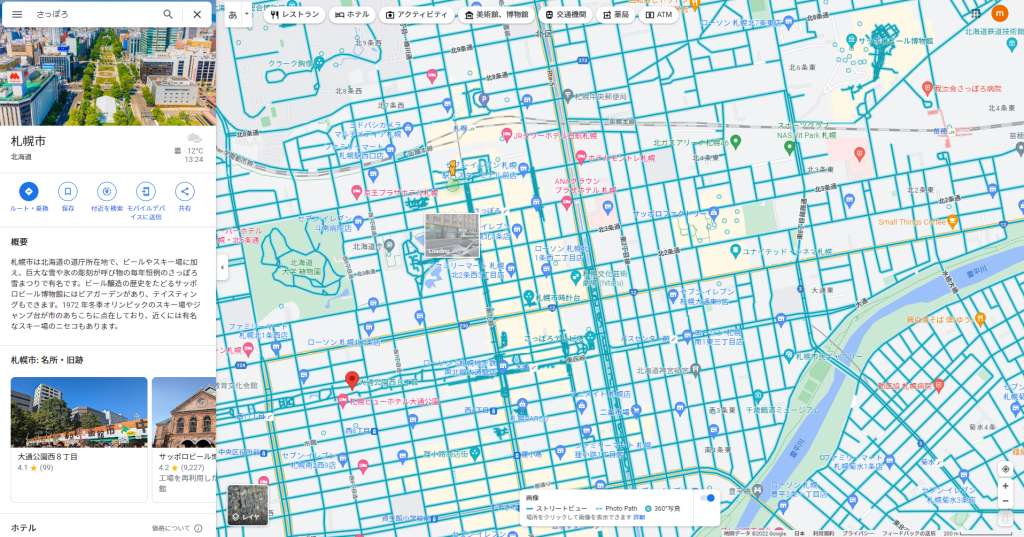Open the あ input method dropdown arrow
Image resolution: width=1024 pixels, height=537 pixels.
click(247, 14)
